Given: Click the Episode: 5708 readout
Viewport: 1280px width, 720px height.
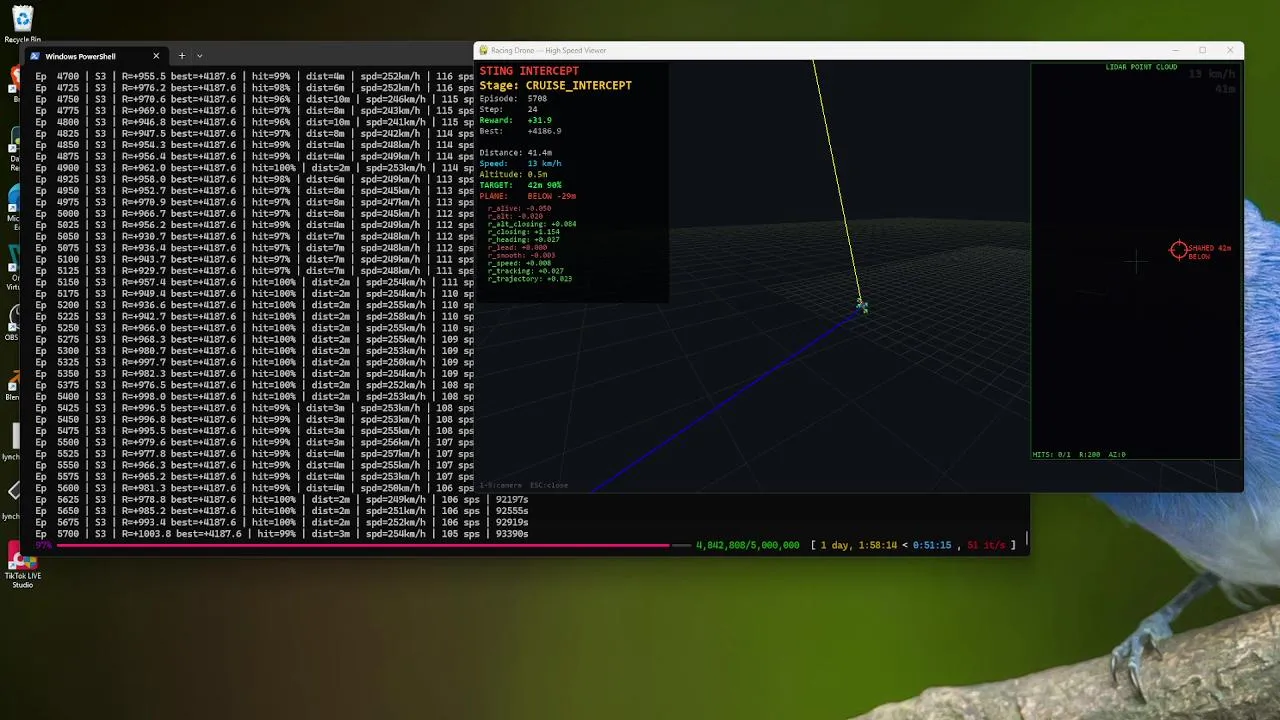Looking at the screenshot, I should click(x=513, y=99).
